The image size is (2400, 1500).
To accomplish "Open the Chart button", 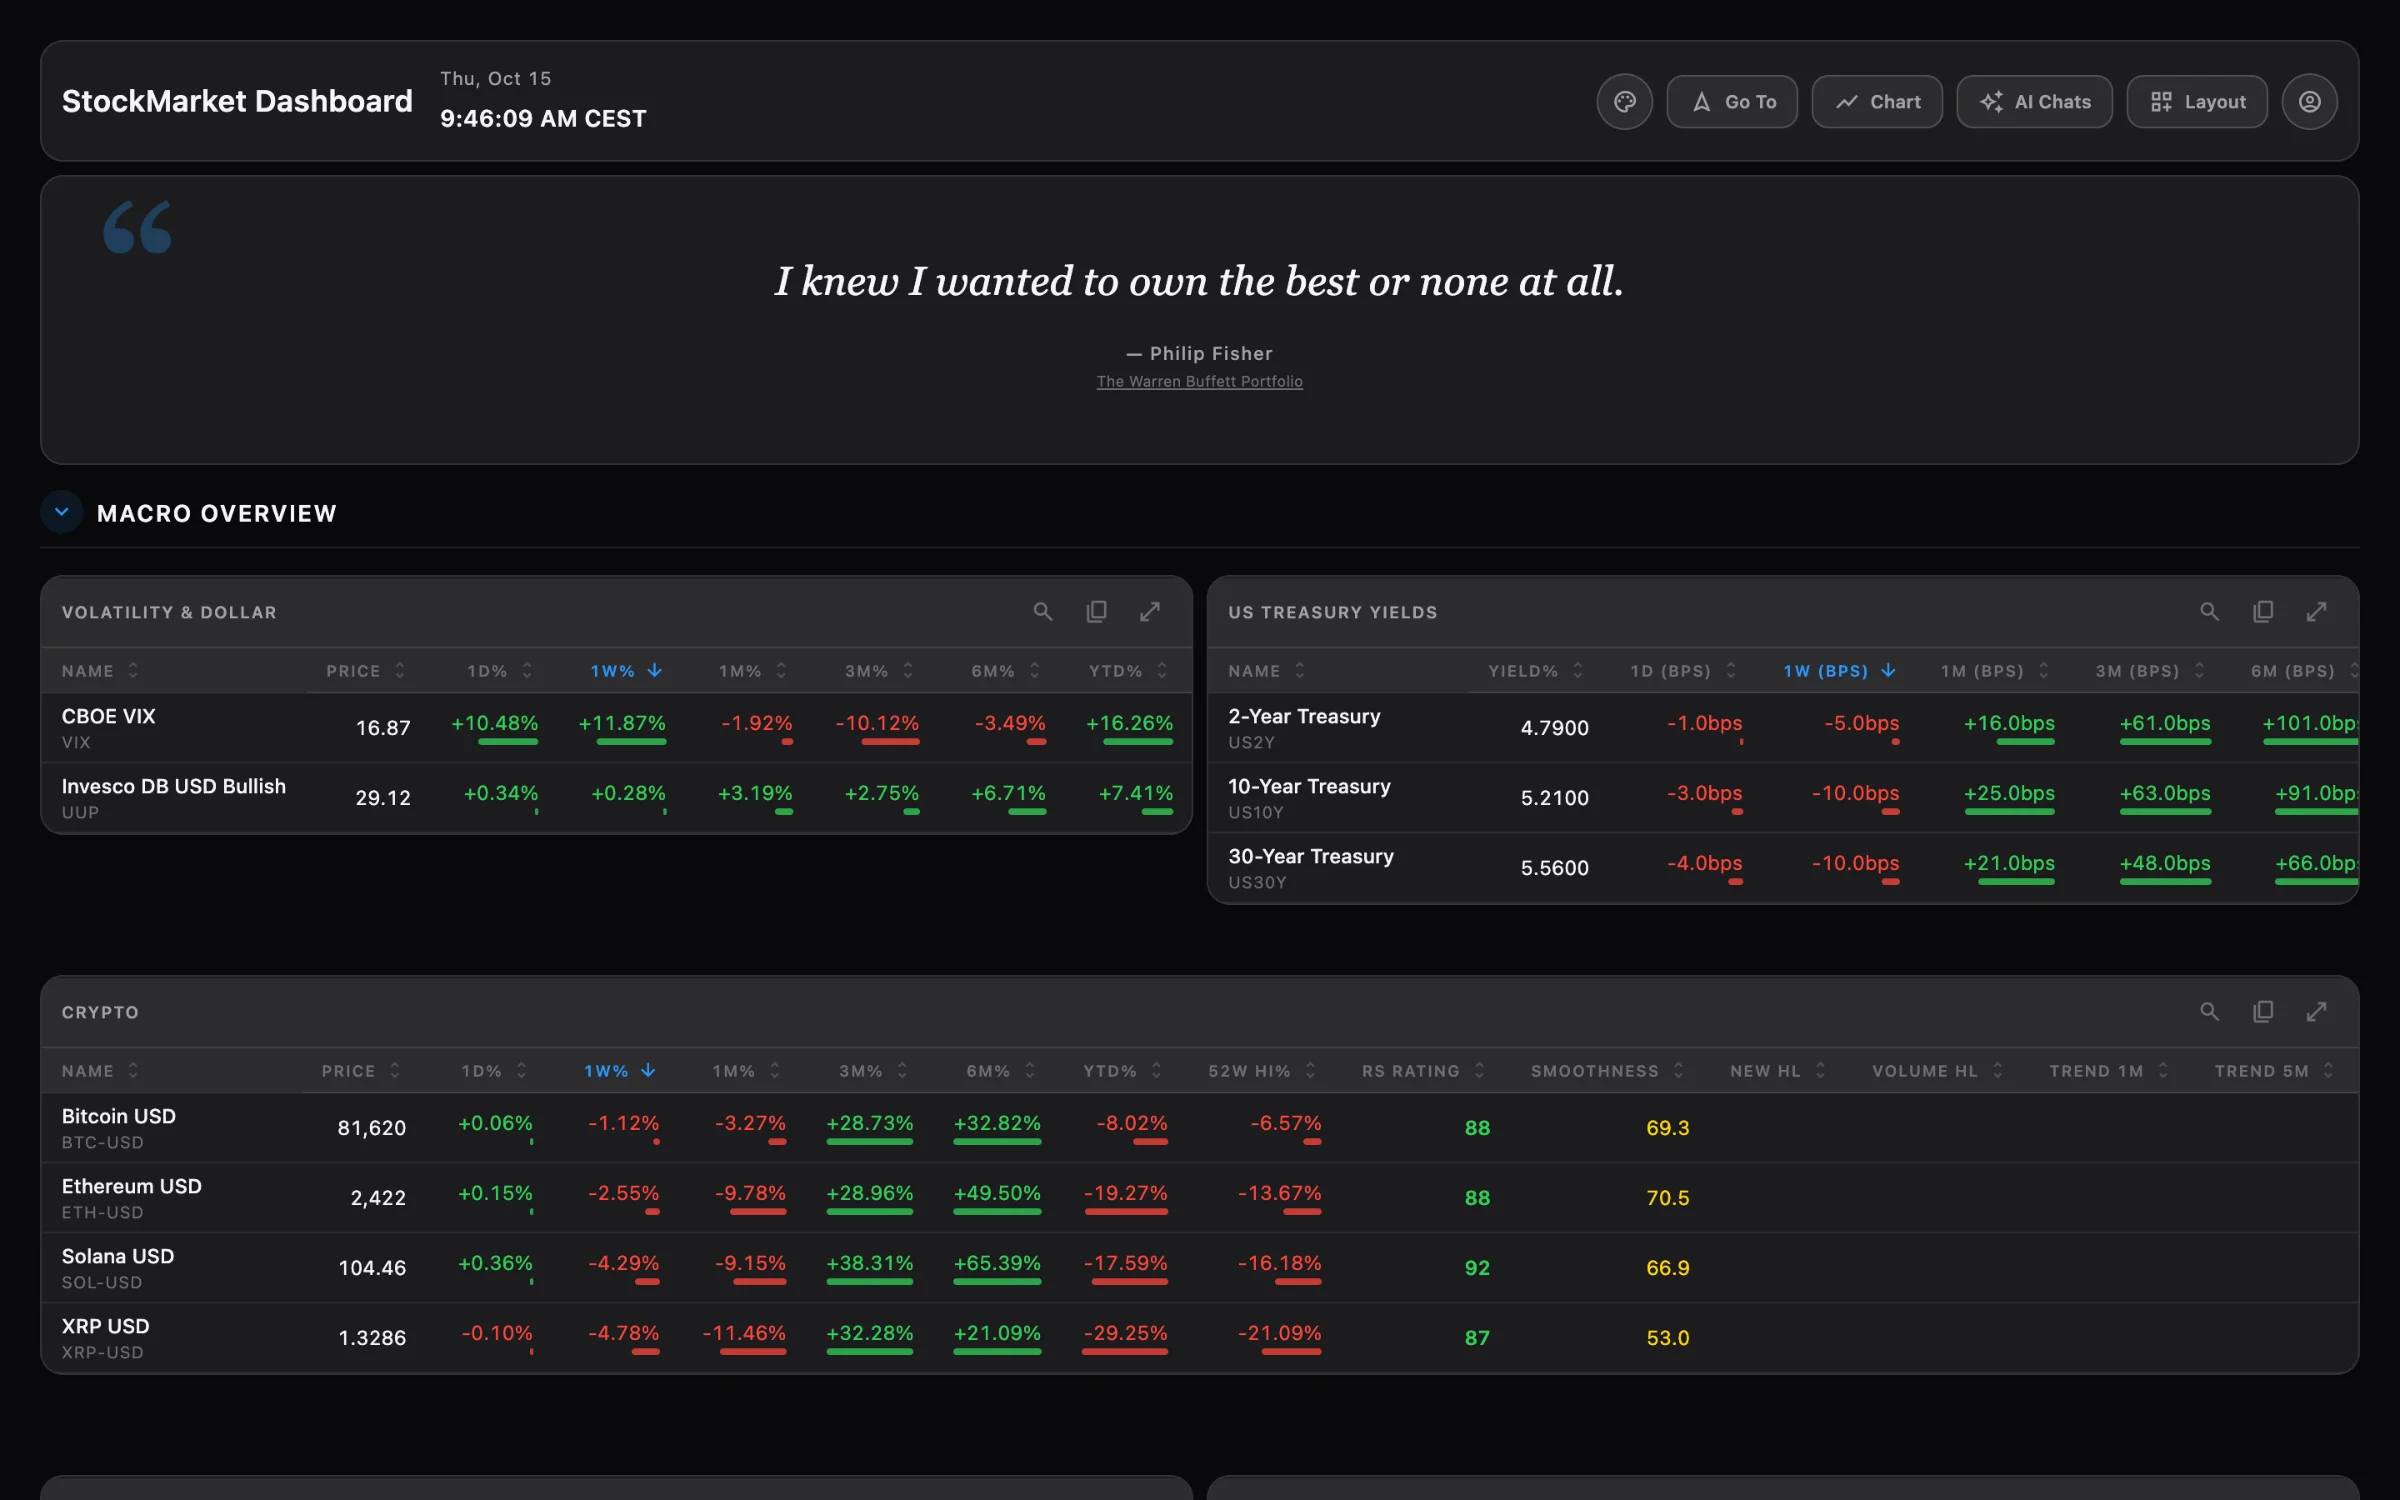I will click(1877, 101).
